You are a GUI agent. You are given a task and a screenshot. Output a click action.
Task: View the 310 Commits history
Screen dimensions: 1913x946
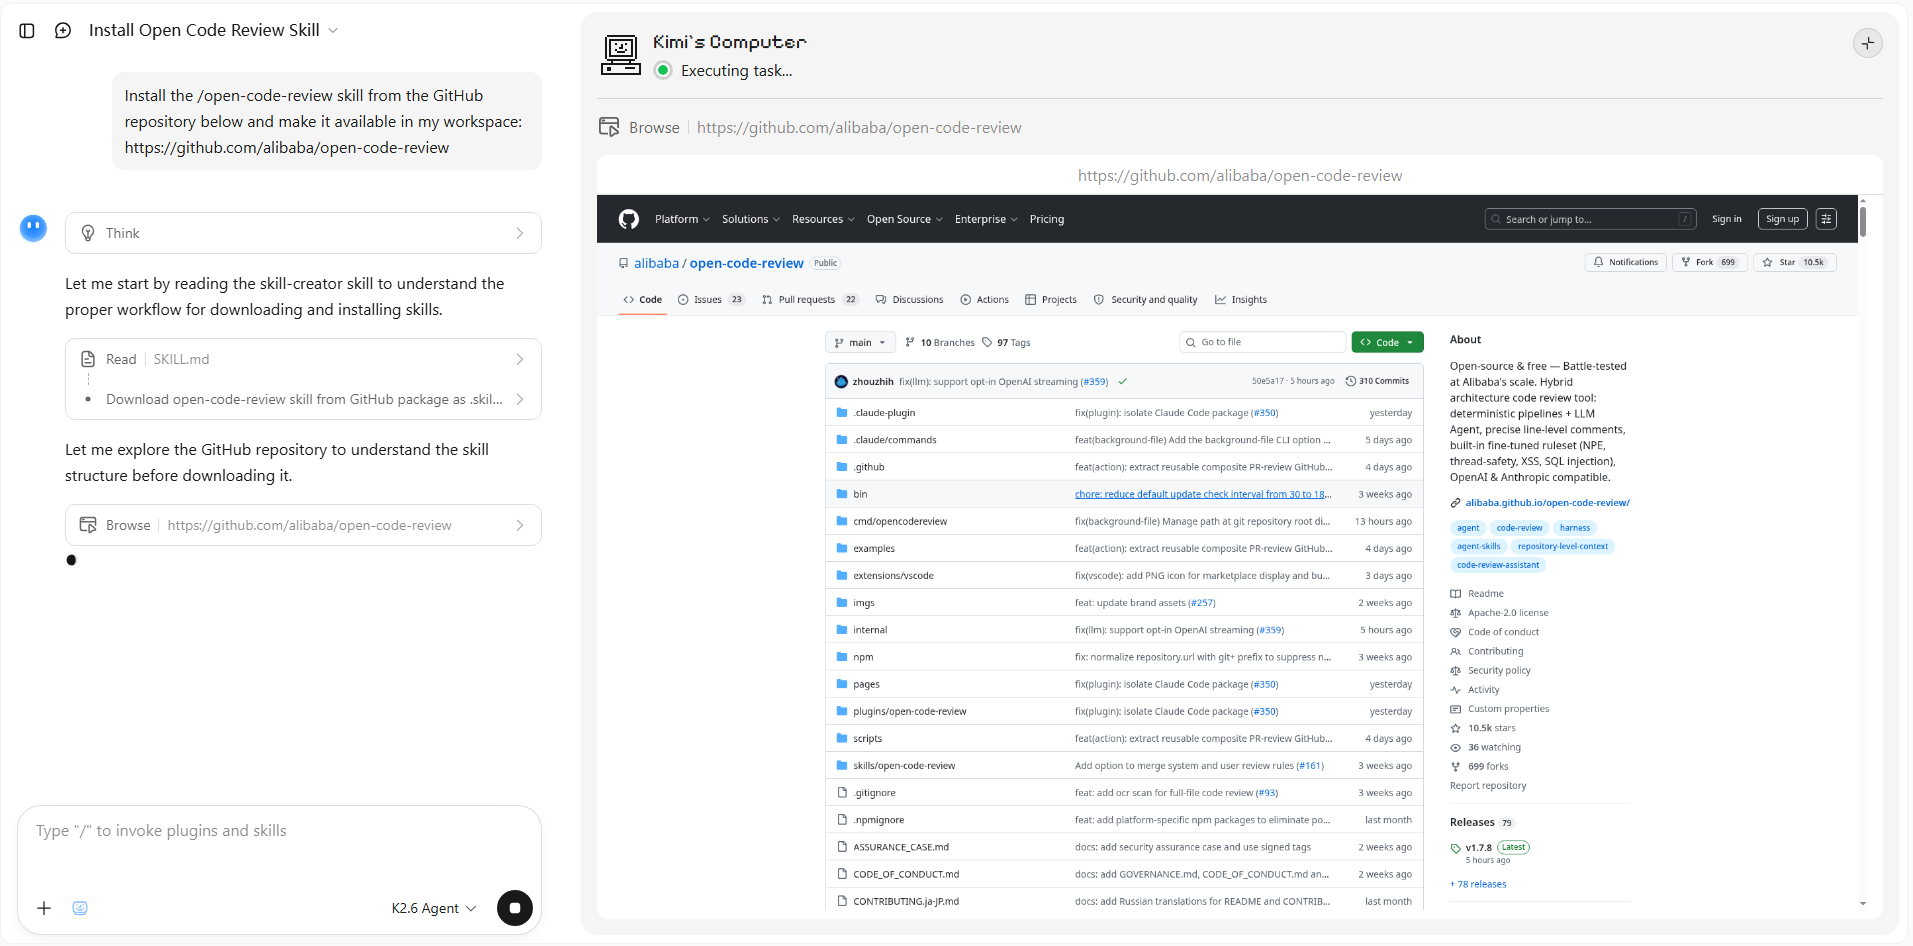coord(1377,381)
